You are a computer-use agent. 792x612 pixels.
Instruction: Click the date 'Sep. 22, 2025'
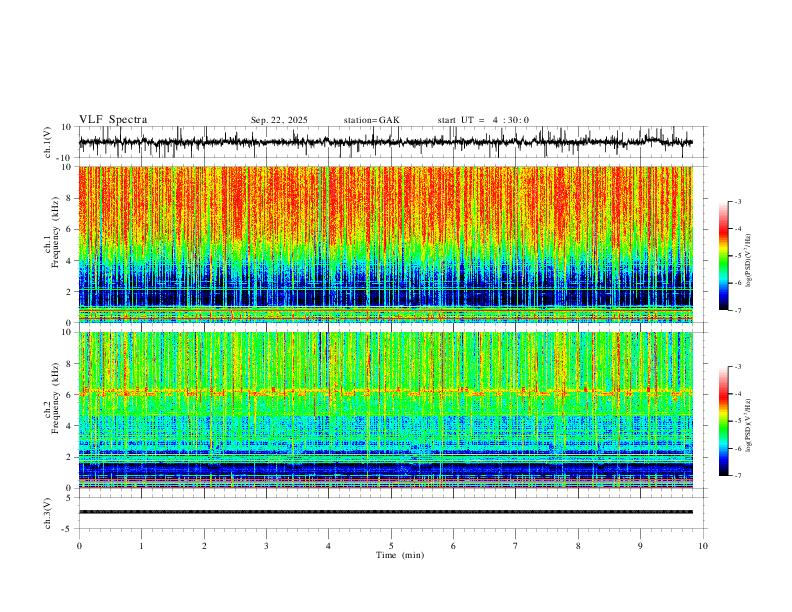click(x=279, y=120)
